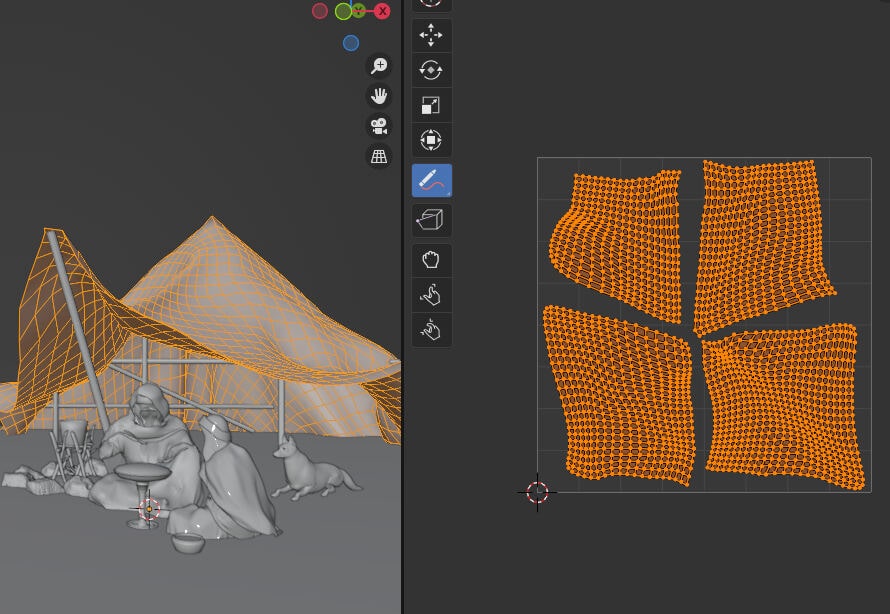Select the Move tool in the toolbar
Screen dimensions: 890x614
(x=431, y=35)
